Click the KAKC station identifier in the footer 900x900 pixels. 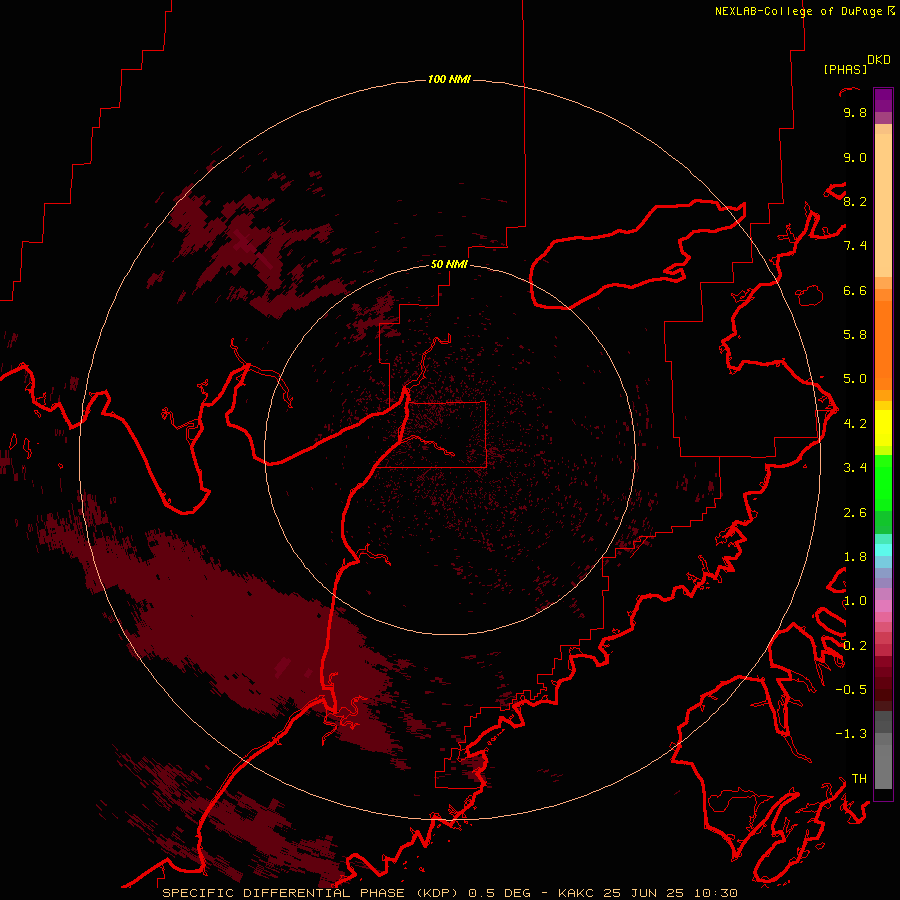[578, 893]
